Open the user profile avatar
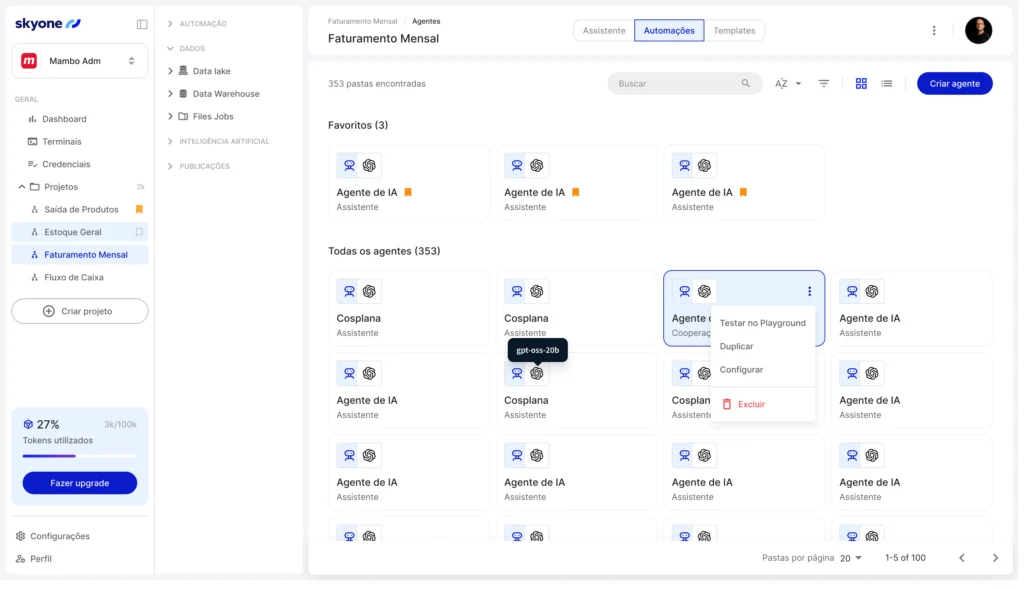This screenshot has height=589, width=1024. 978,31
